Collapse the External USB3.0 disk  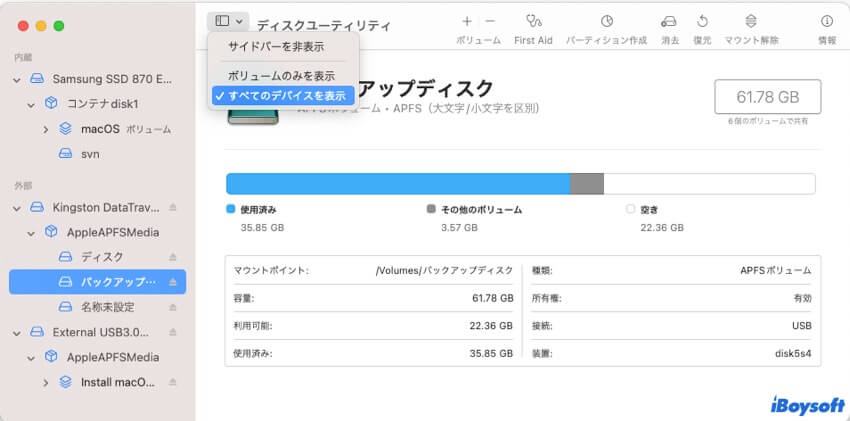pyautogui.click(x=17, y=332)
